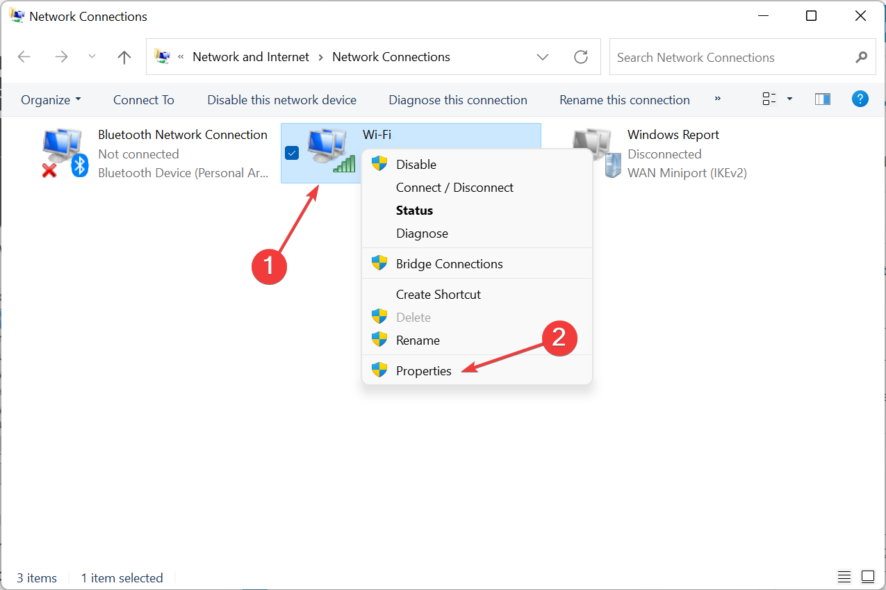The image size is (886, 590).
Task: Open the Organize dropdown
Action: click(50, 99)
